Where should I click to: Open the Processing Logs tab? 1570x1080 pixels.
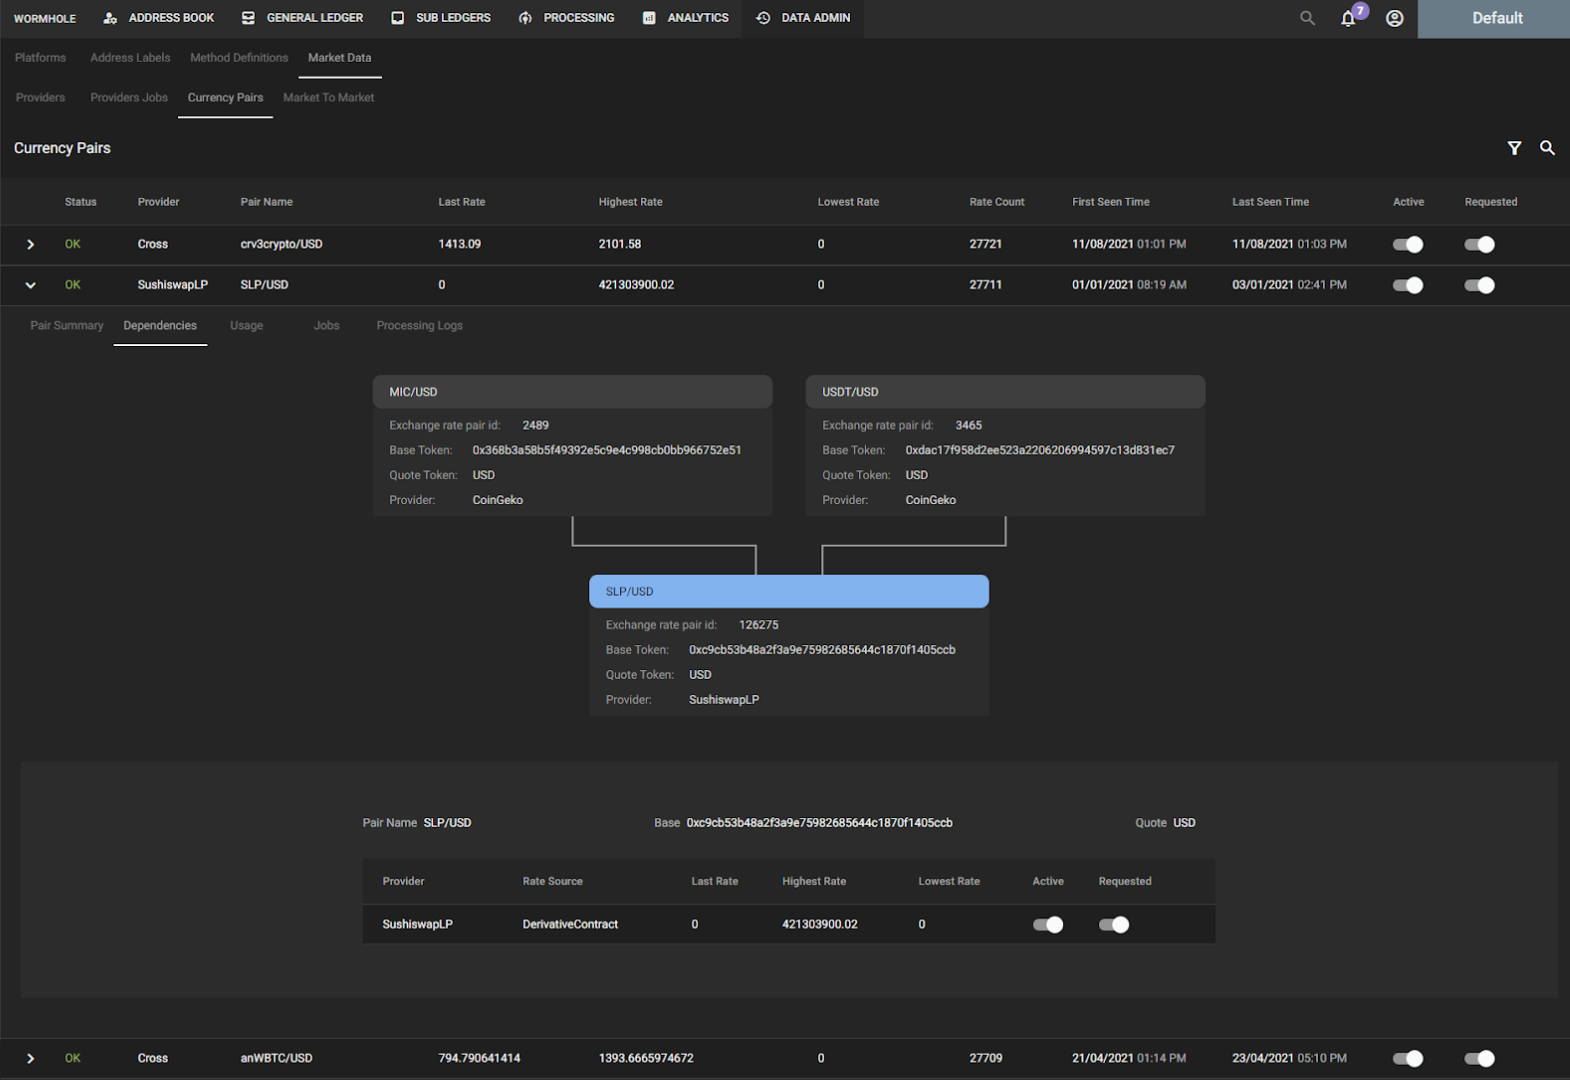[420, 326]
